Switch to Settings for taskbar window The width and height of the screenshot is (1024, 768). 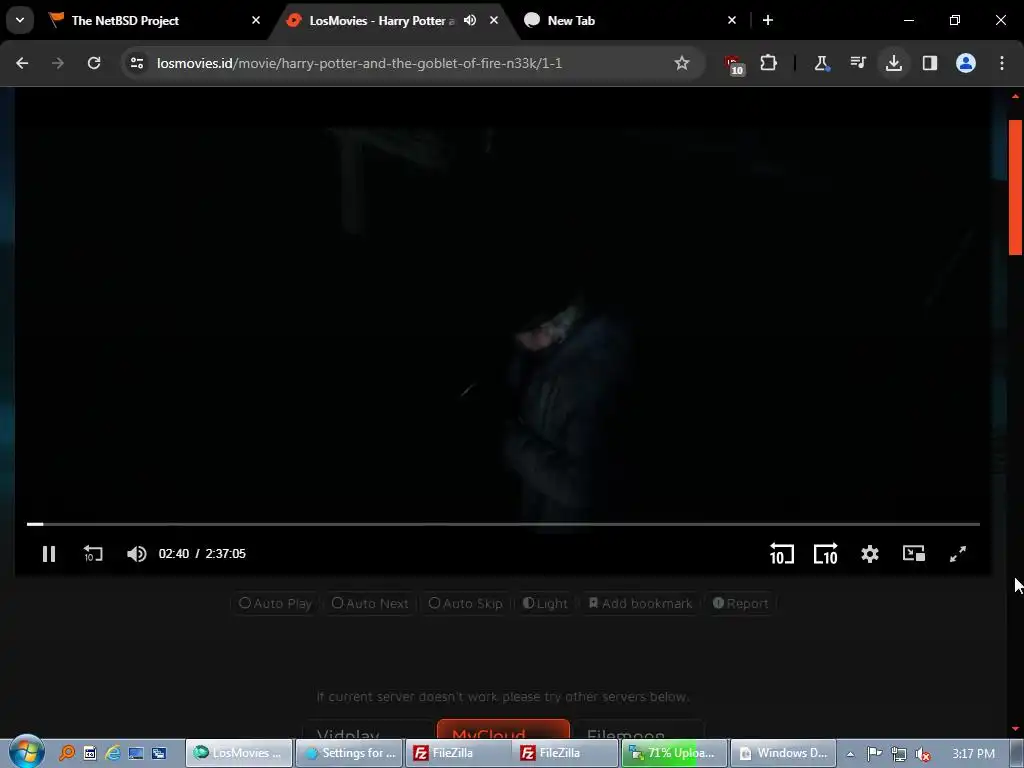349,753
